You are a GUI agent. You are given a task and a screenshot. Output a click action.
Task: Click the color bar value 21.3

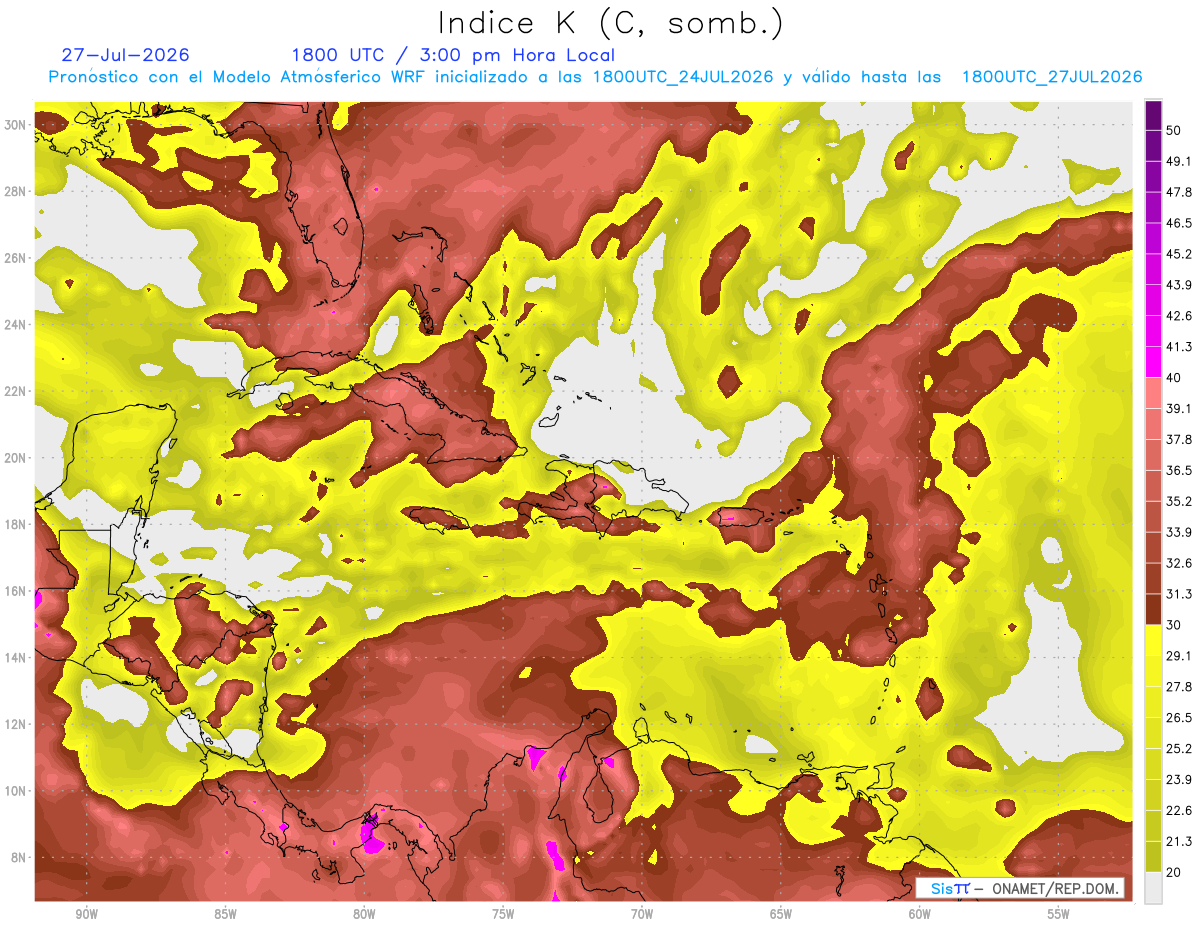click(1180, 842)
